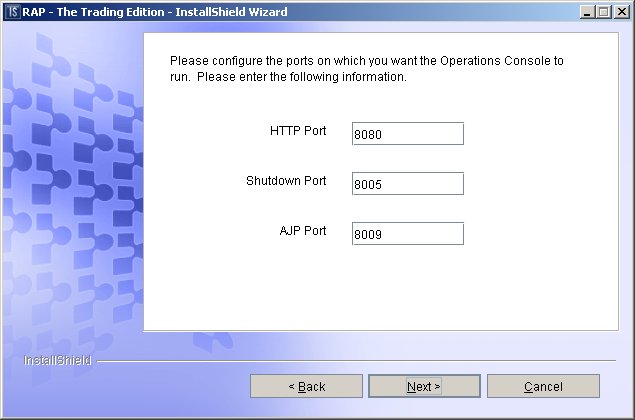Close the wizard with the X button
This screenshot has width=635, height=420.
[x=622, y=12]
